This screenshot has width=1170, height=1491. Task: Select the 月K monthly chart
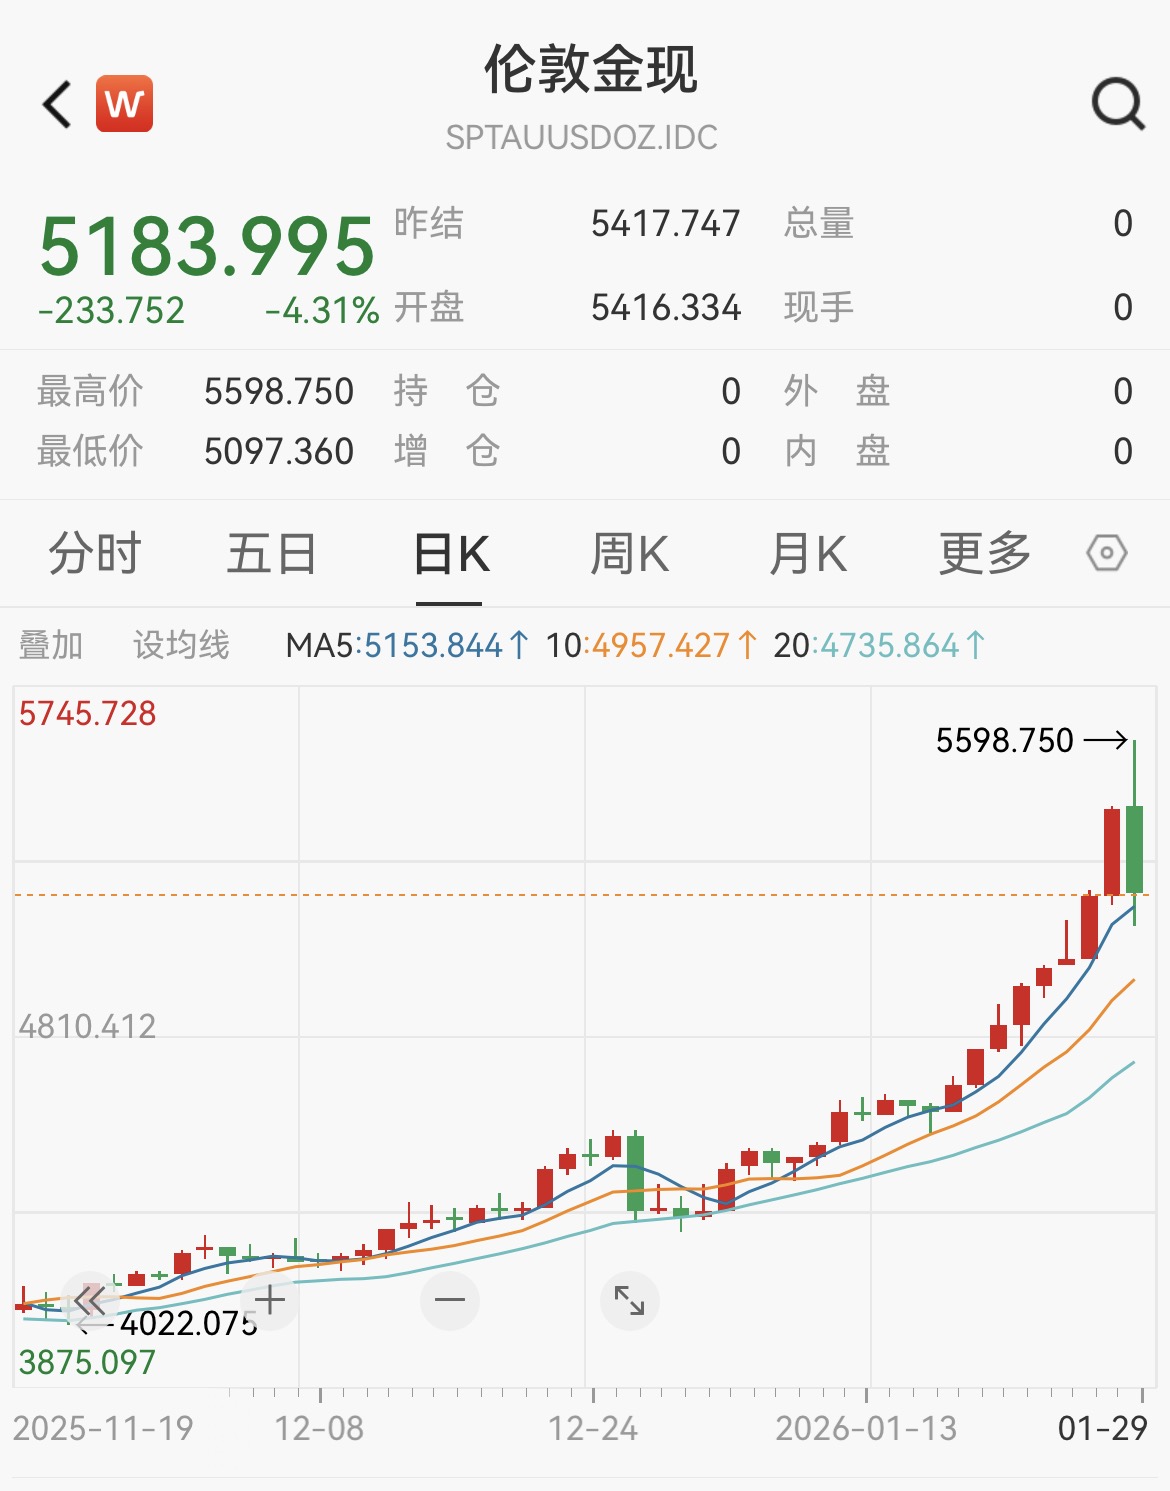pyautogui.click(x=808, y=553)
